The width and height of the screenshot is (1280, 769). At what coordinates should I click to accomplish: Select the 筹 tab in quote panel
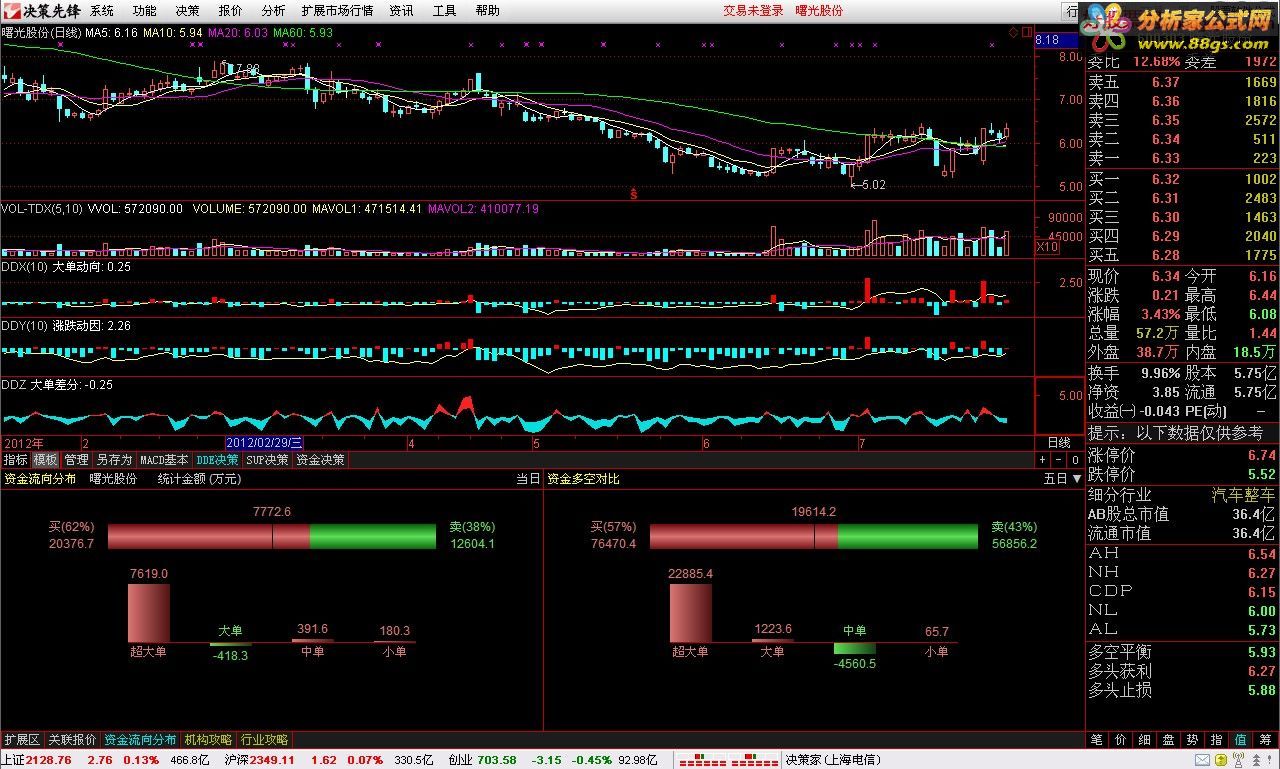[1265, 740]
